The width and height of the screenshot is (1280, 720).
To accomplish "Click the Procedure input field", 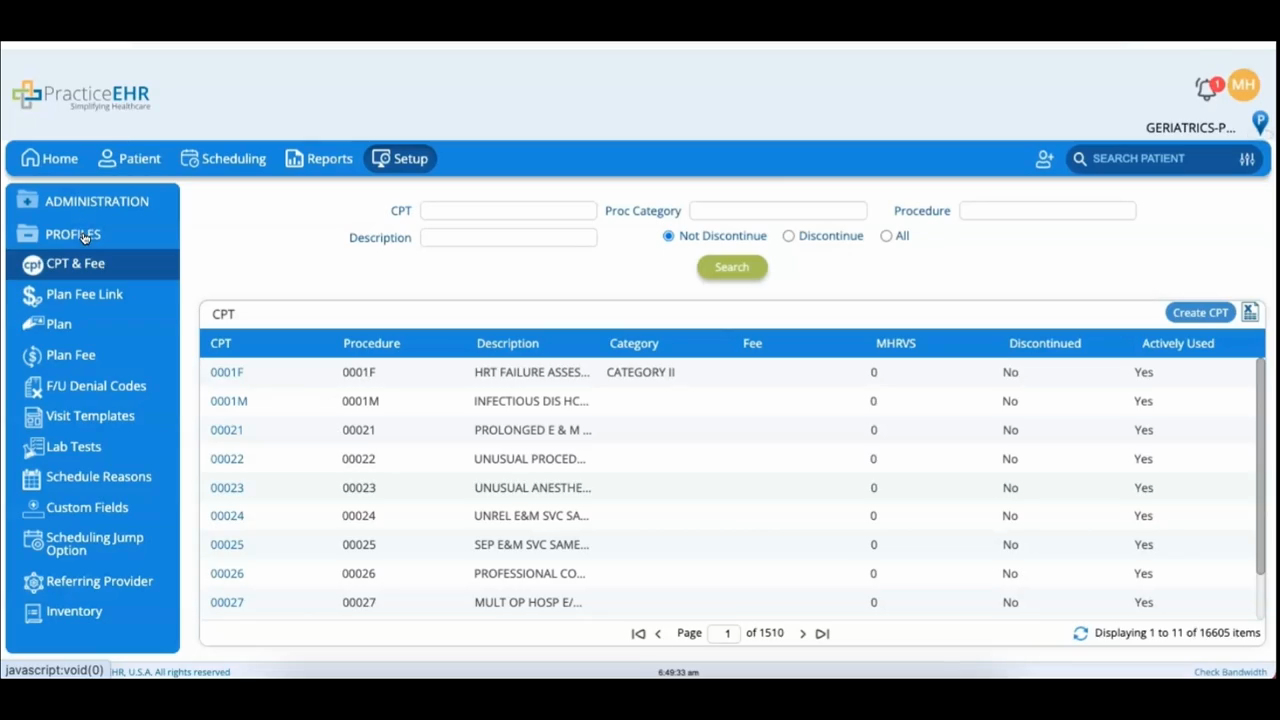I will (1047, 211).
